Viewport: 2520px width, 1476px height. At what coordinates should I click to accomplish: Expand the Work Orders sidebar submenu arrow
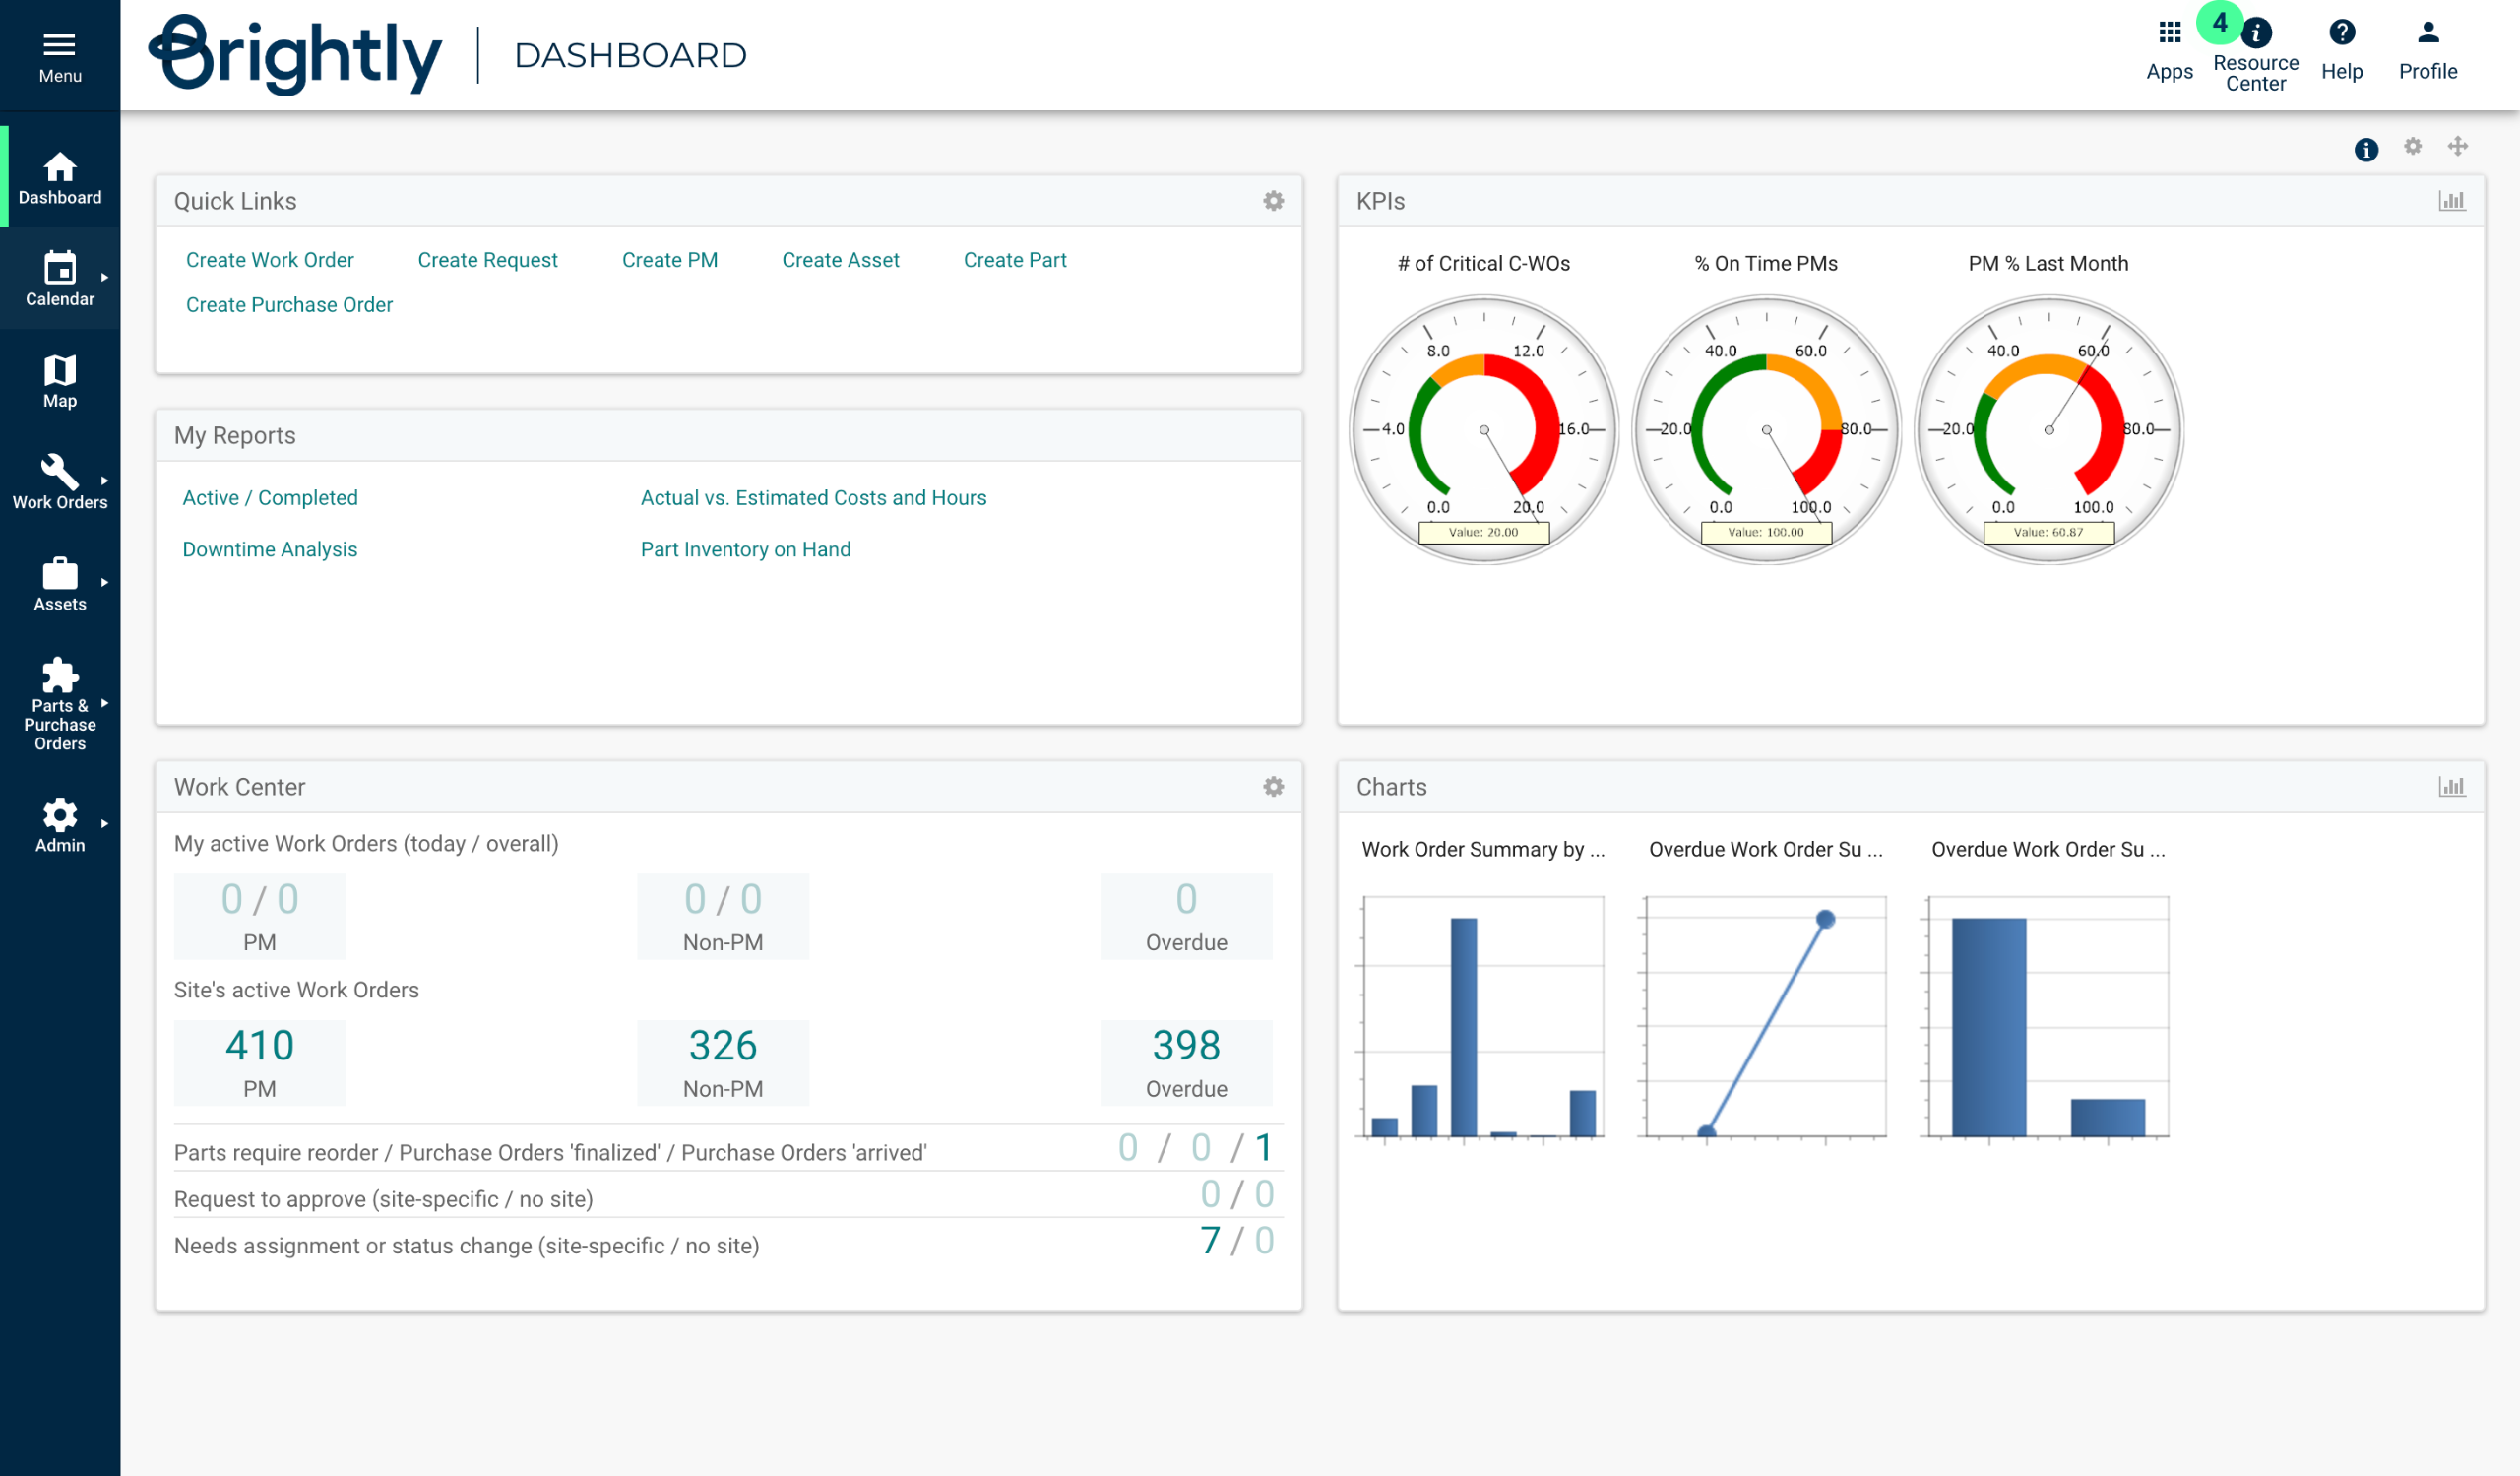[x=104, y=481]
